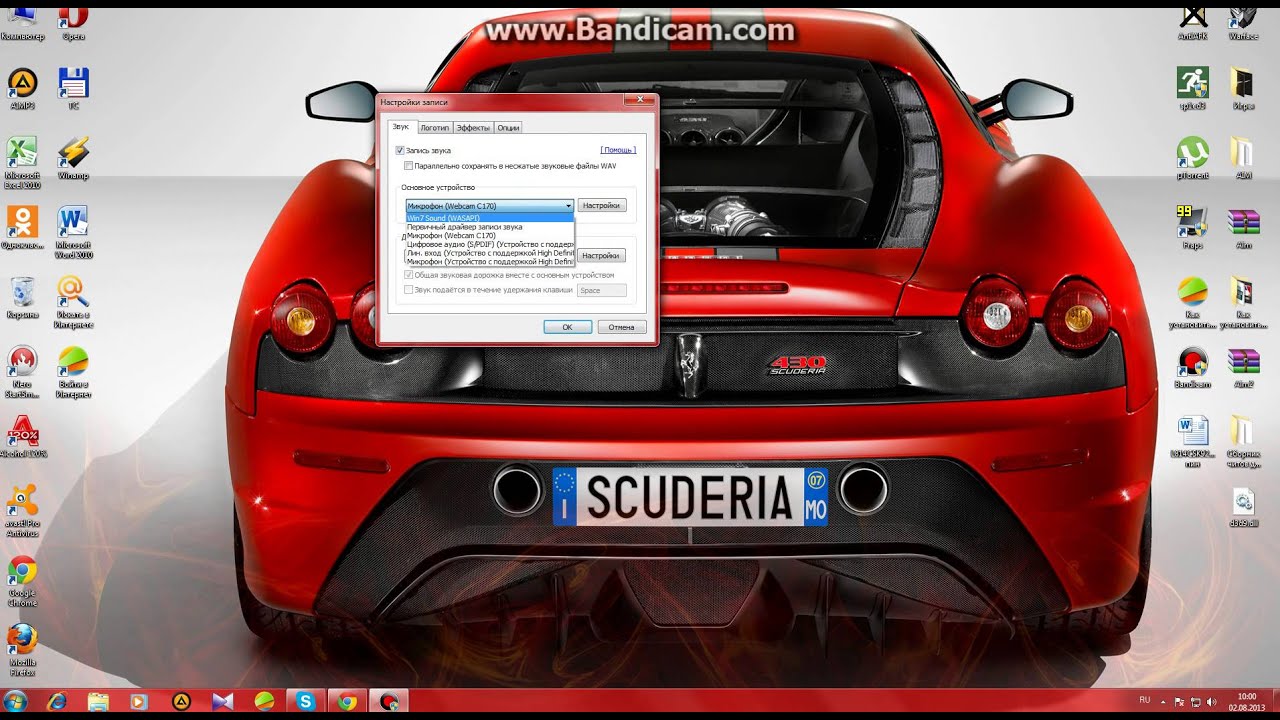The width and height of the screenshot is (1280, 720).
Task: Open the Bandicam desktop shortcut
Action: tap(1192, 367)
